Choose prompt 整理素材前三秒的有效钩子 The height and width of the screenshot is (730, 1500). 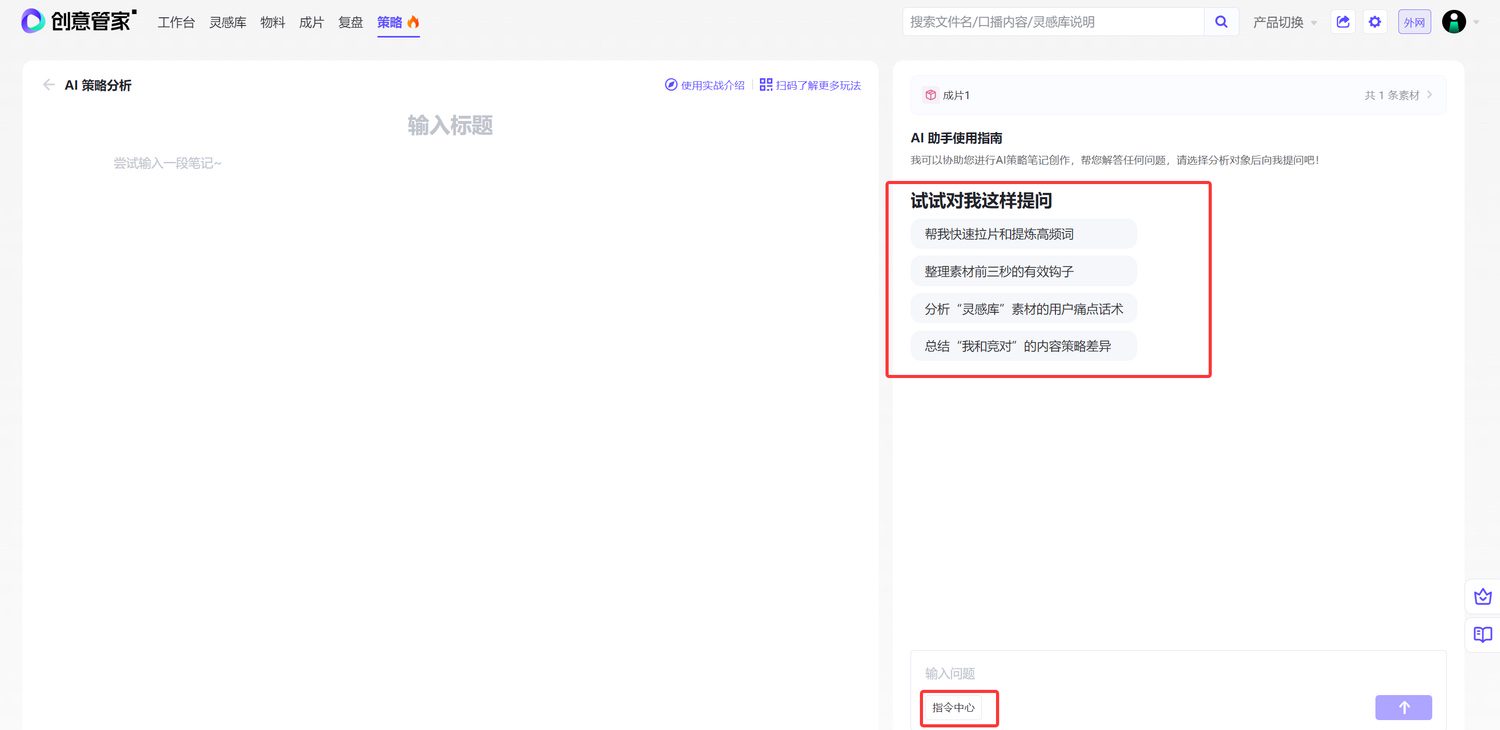(x=1024, y=271)
